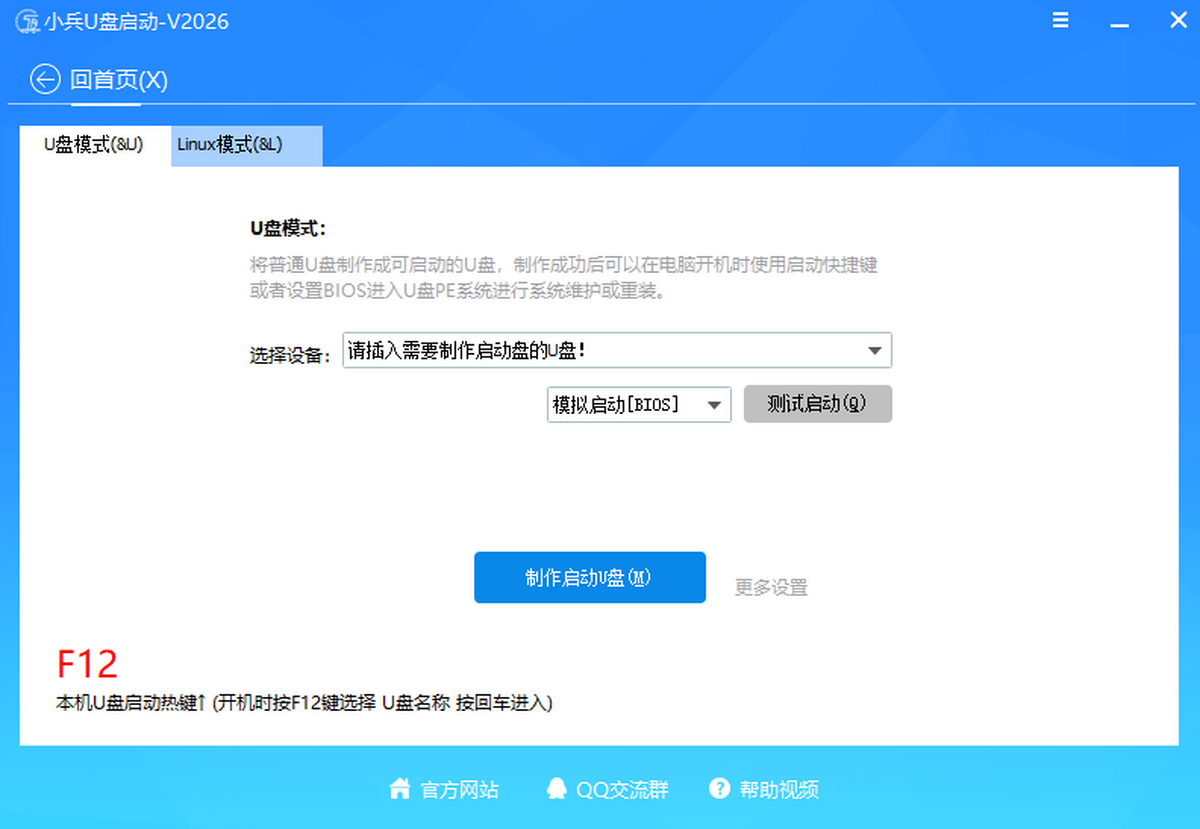1200x829 pixels.
Task: Click the 本机U盘启动热键 hint text
Action: click(304, 703)
